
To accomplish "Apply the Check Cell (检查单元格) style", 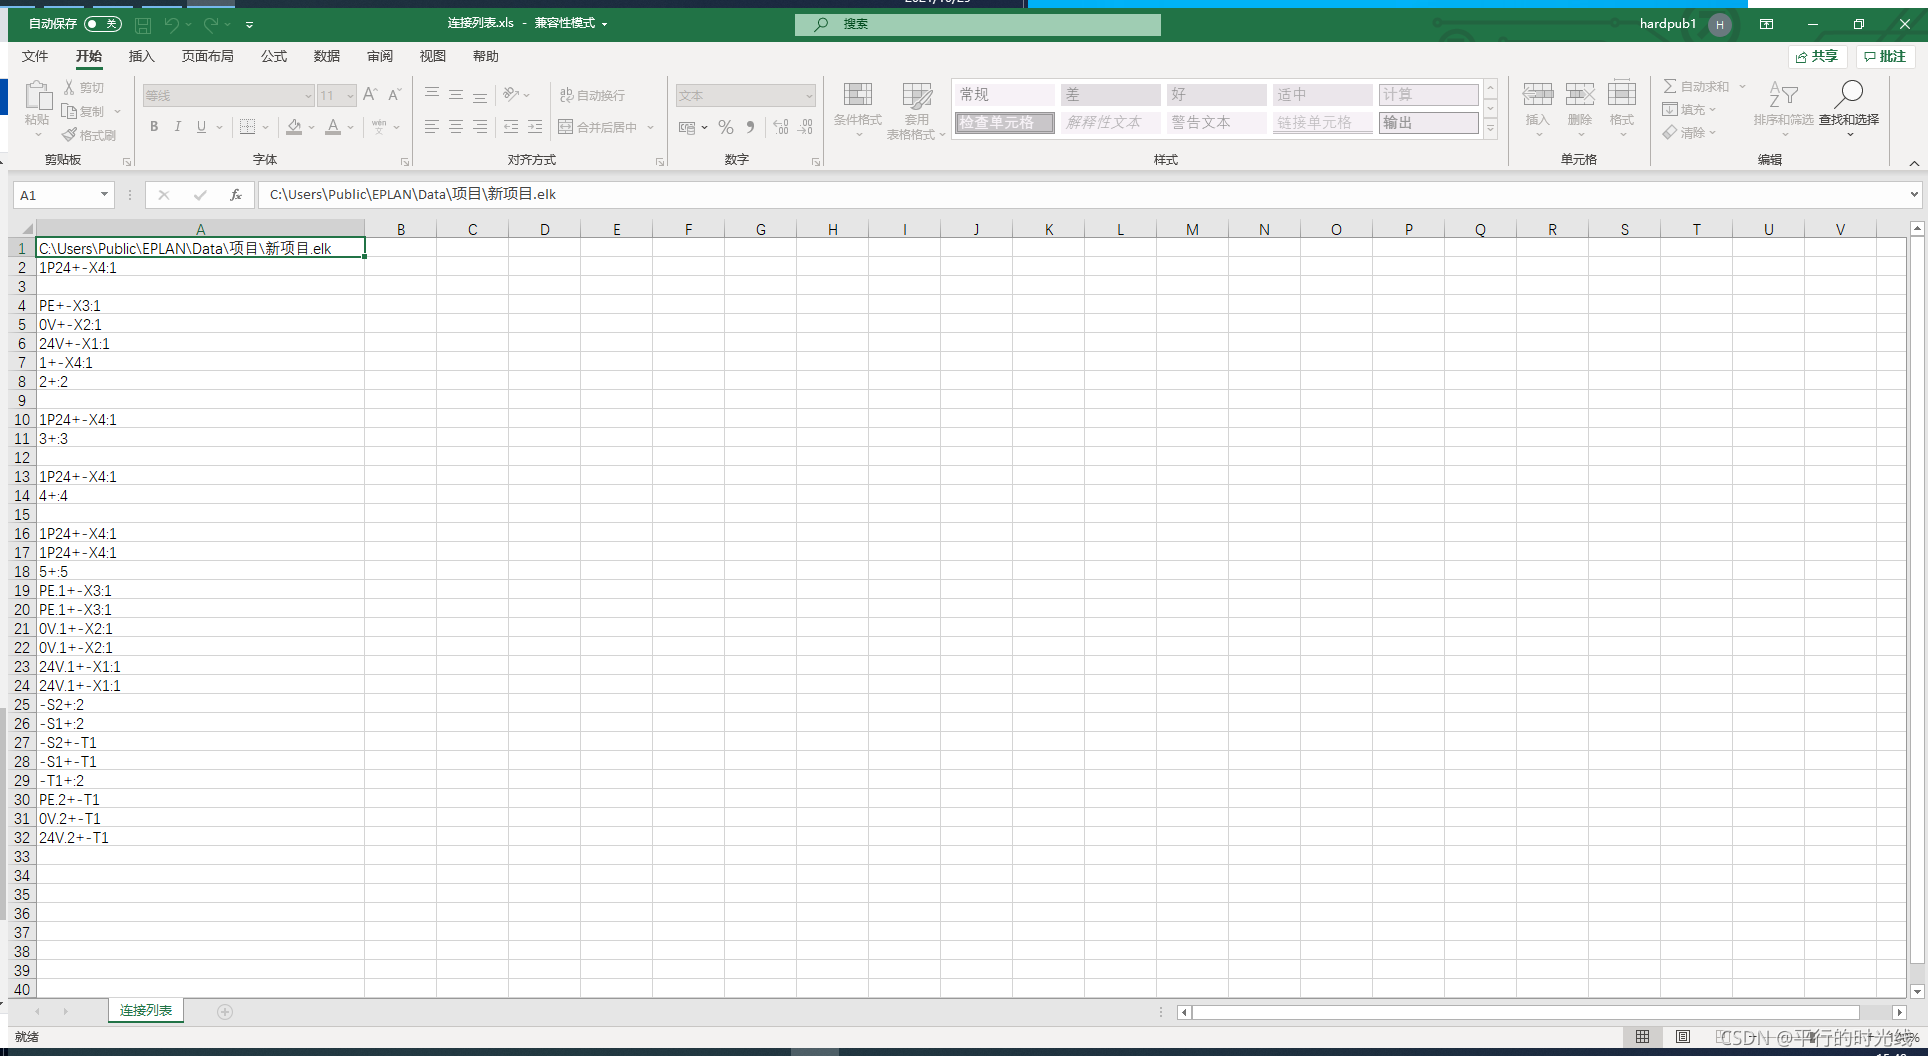I will pos(1004,123).
